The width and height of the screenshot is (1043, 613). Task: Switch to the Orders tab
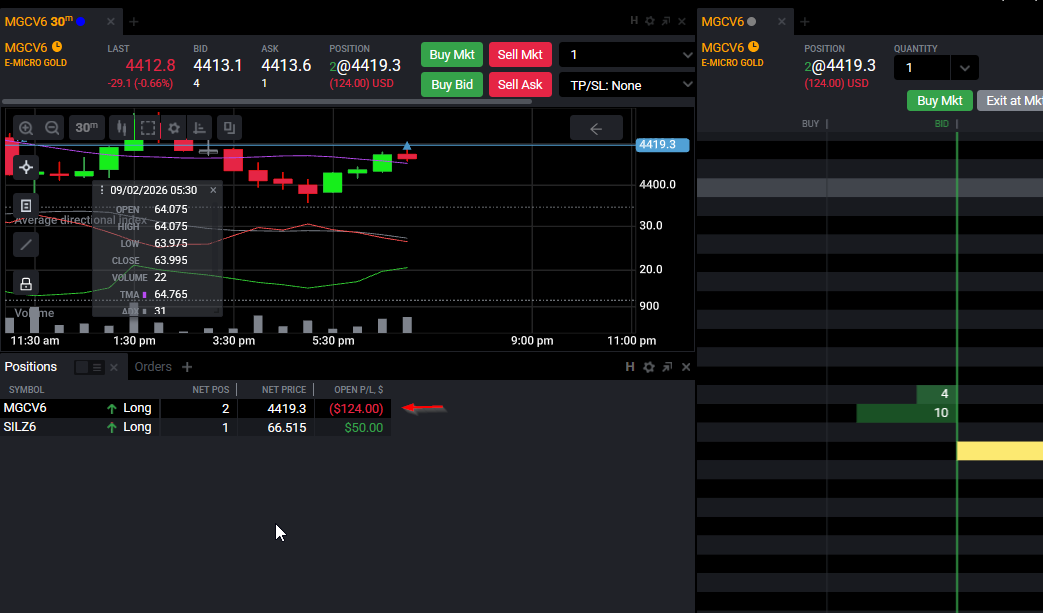click(153, 367)
